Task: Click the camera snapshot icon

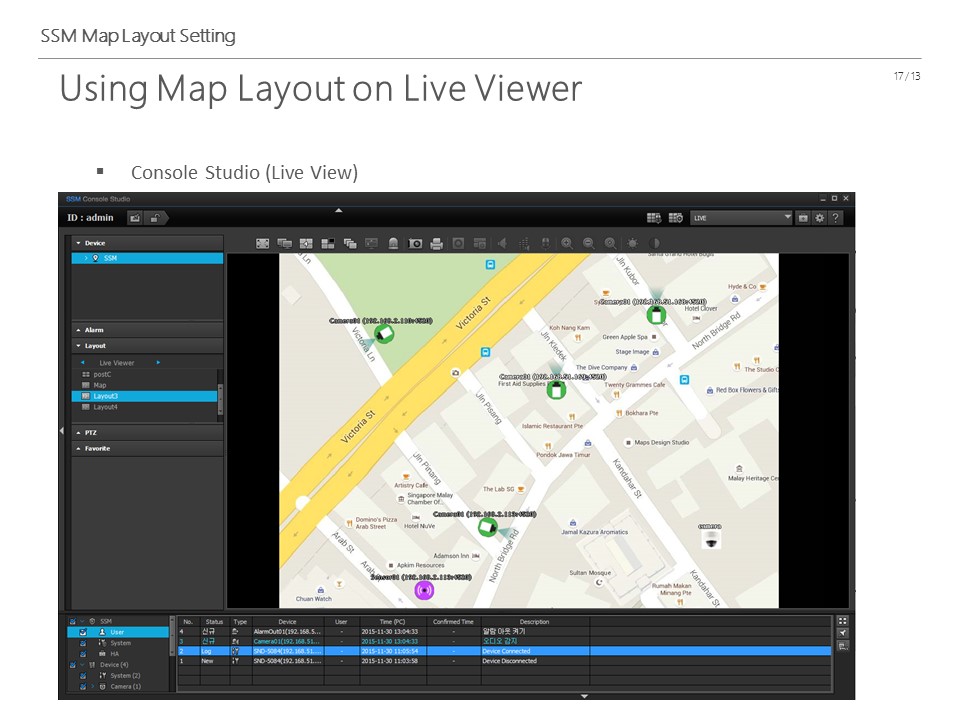Action: 415,244
